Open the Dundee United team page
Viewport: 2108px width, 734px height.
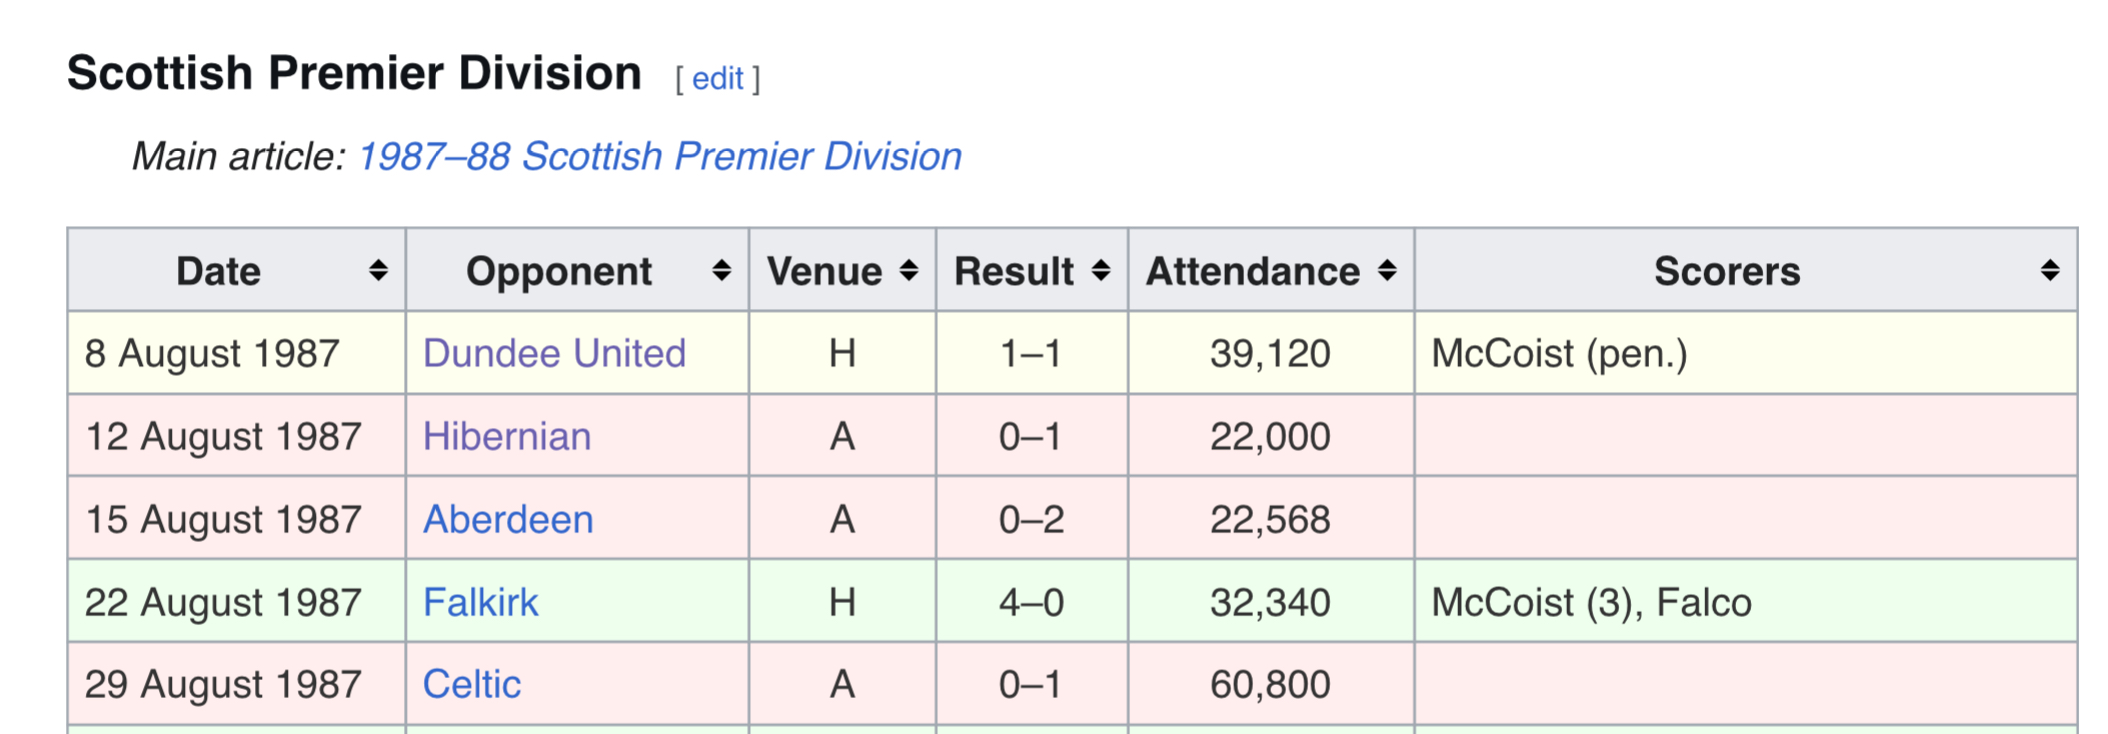(x=554, y=353)
